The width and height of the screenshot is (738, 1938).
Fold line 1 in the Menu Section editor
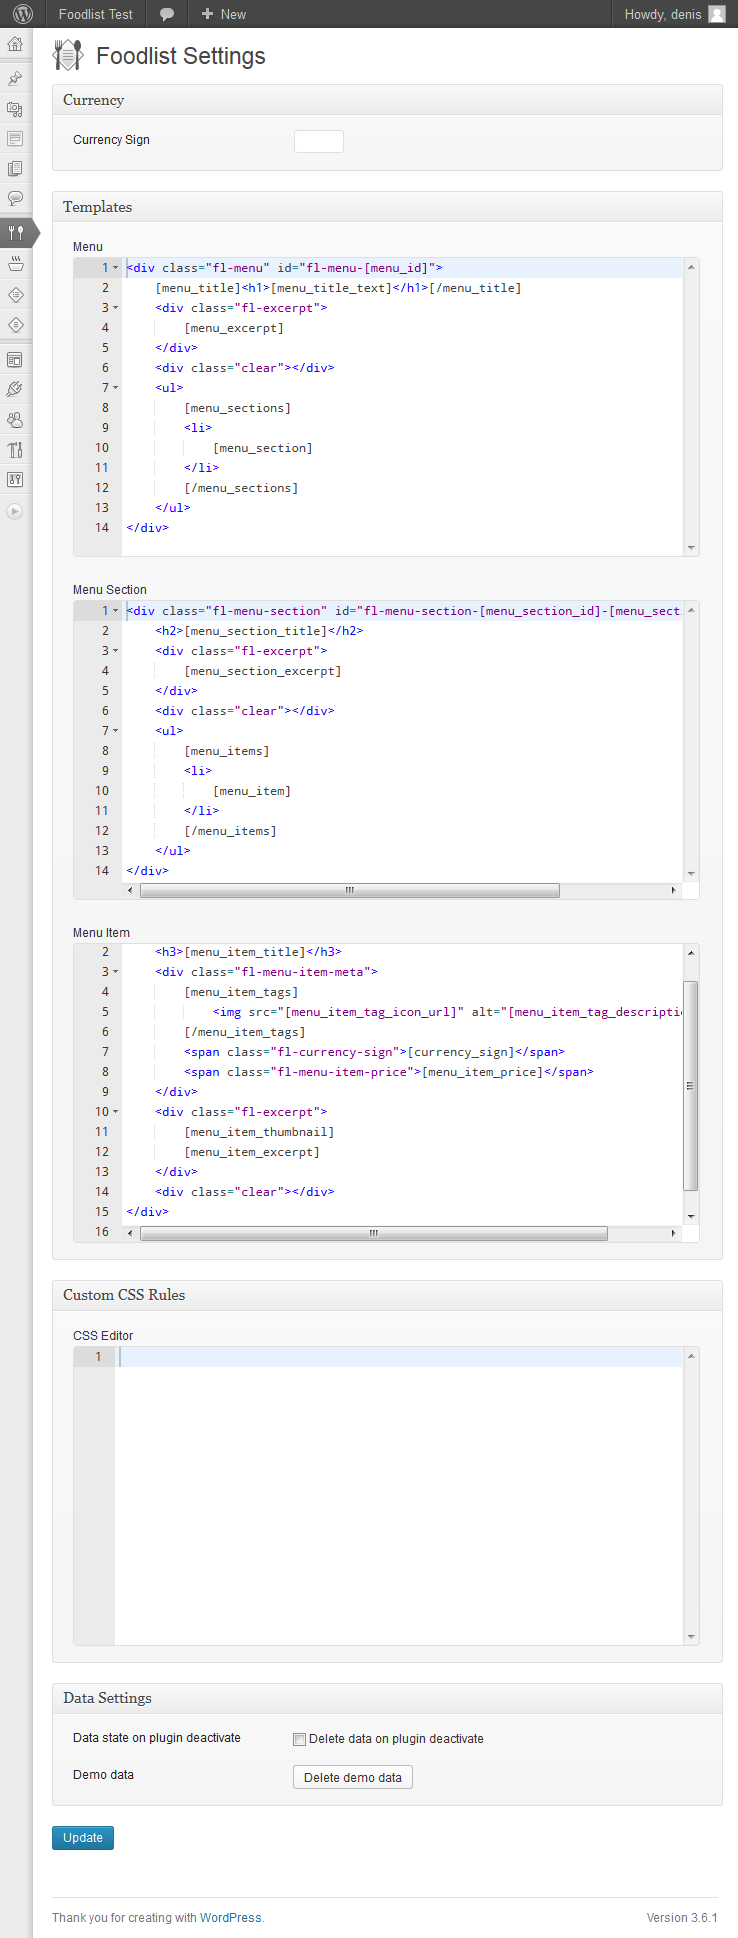tap(116, 611)
